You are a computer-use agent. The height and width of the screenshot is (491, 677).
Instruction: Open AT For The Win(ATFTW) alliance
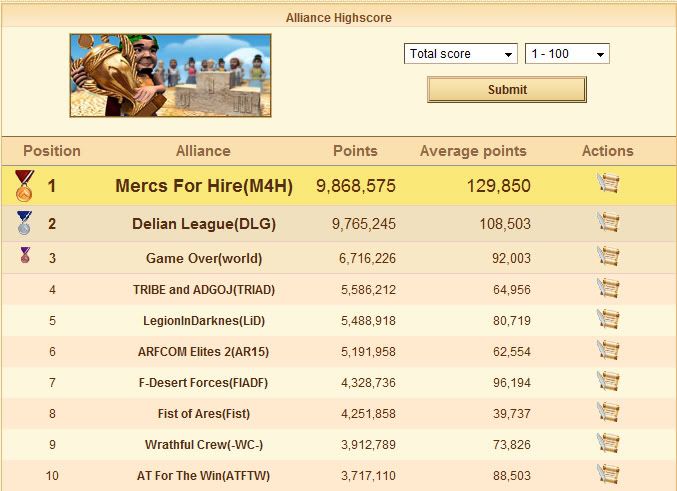203,476
